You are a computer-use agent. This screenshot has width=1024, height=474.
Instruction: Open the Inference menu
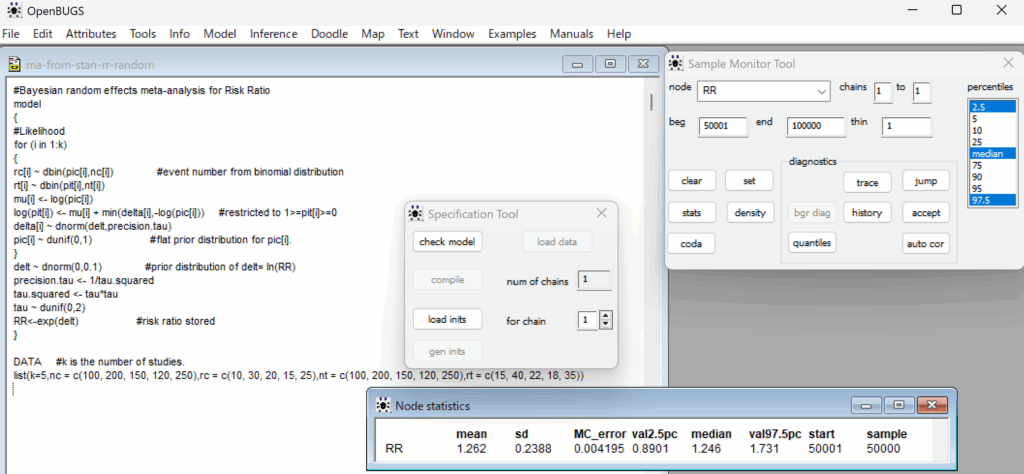pos(274,34)
